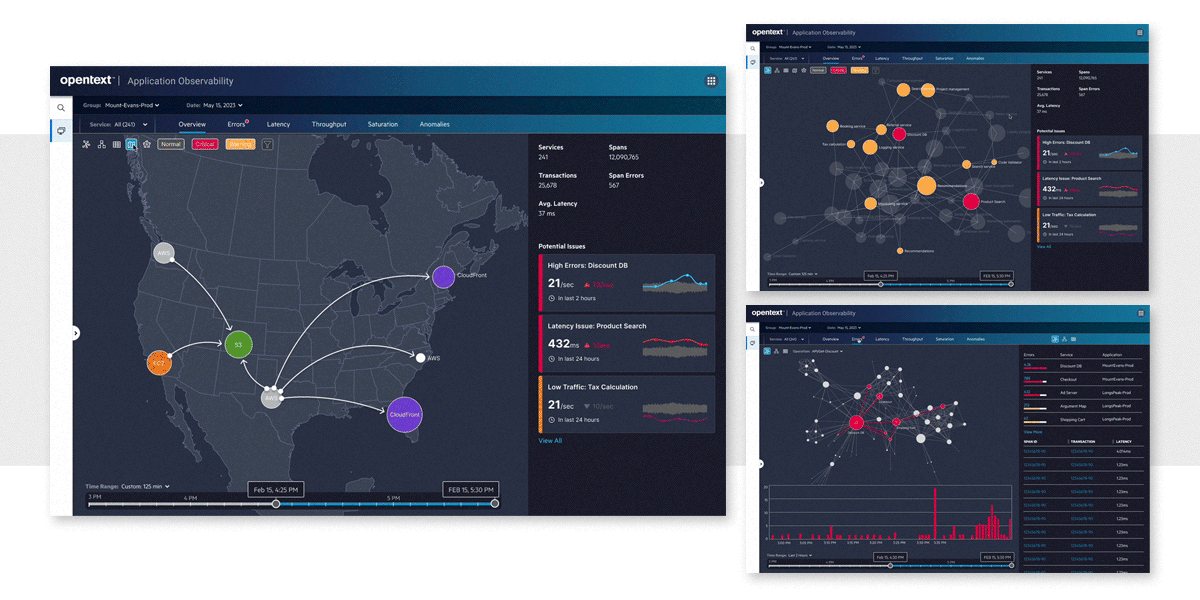Click the gray AWS node in the northwest

click(x=164, y=253)
